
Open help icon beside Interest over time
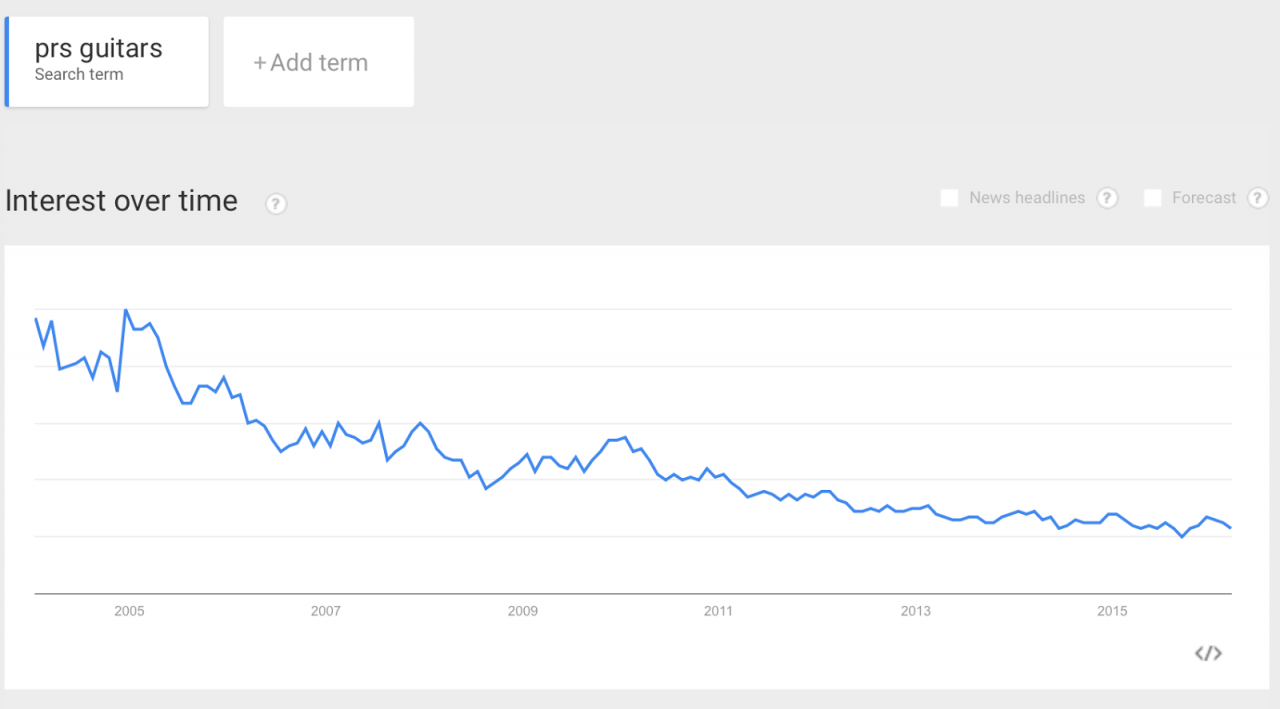(x=276, y=204)
